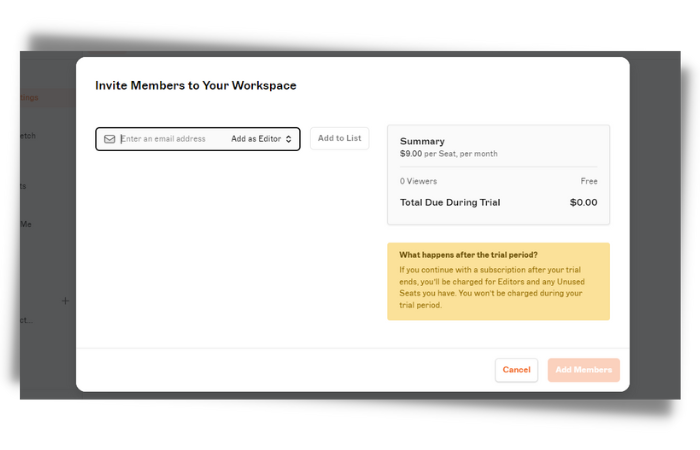The height and width of the screenshot is (450, 700).
Task: Click the Total Due During Trial label
Action: [x=450, y=203]
